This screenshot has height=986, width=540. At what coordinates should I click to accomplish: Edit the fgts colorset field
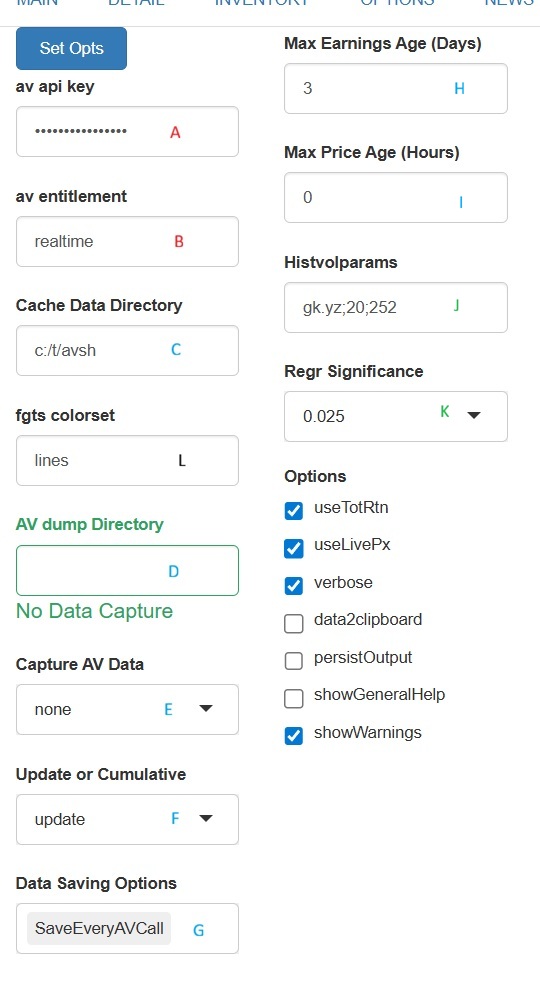(x=127, y=460)
